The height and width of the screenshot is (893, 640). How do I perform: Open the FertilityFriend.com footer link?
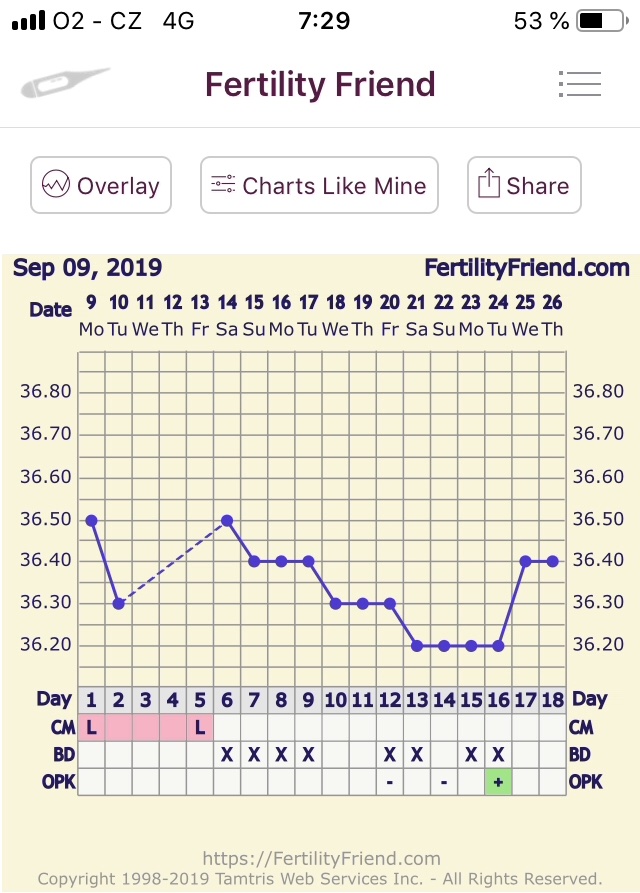[321, 858]
